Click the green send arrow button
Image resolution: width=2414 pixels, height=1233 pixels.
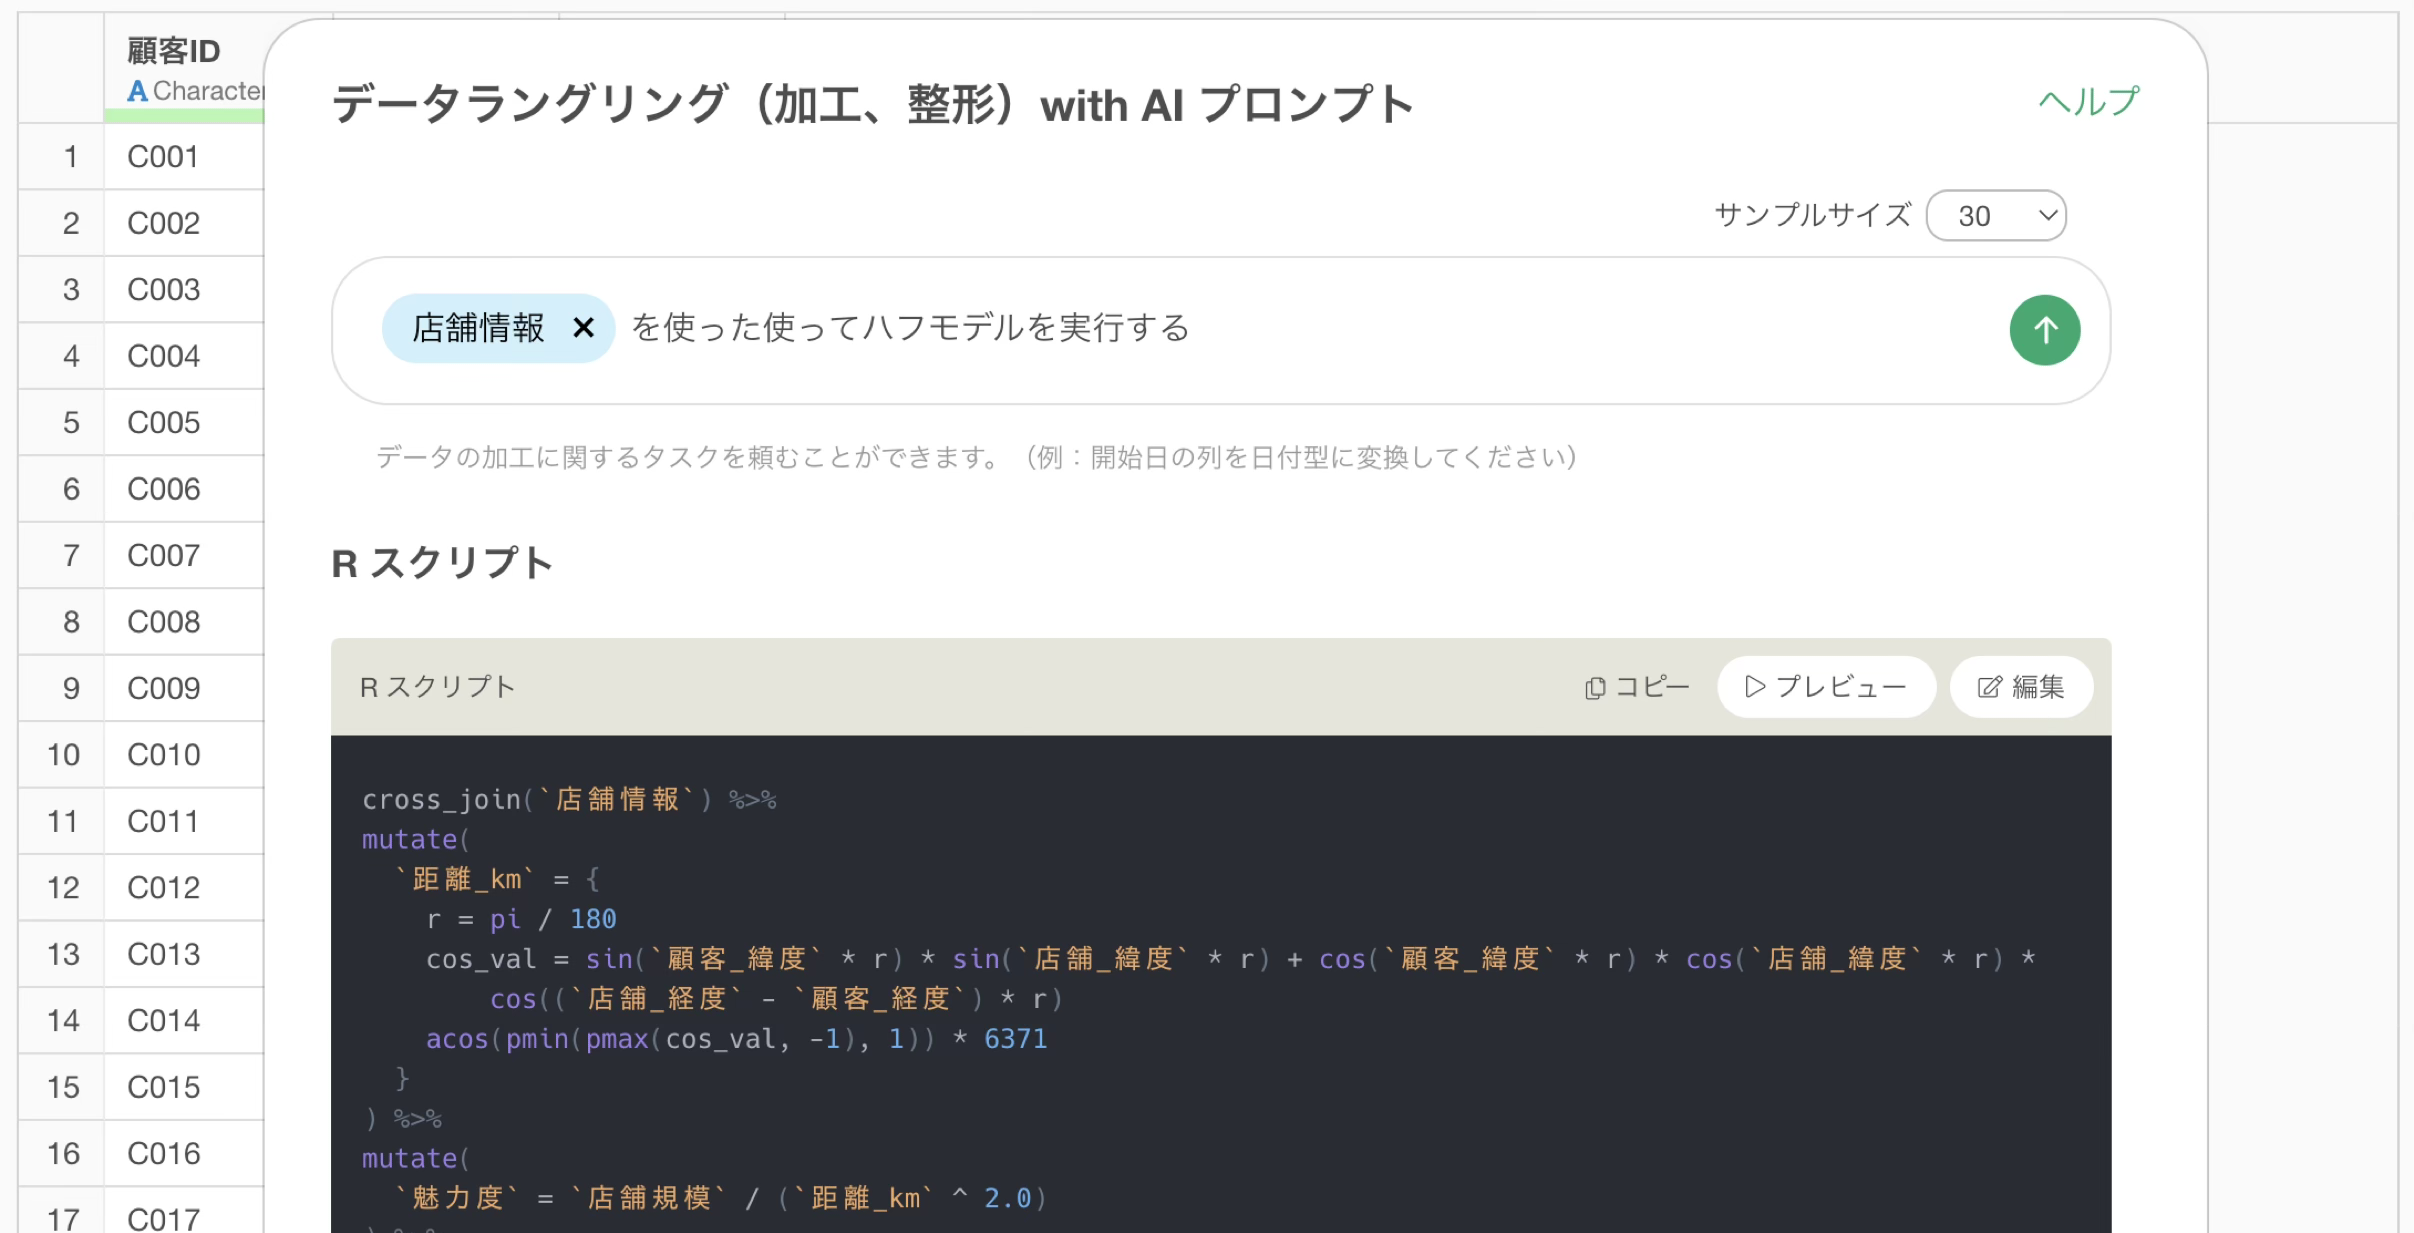[x=2044, y=330]
